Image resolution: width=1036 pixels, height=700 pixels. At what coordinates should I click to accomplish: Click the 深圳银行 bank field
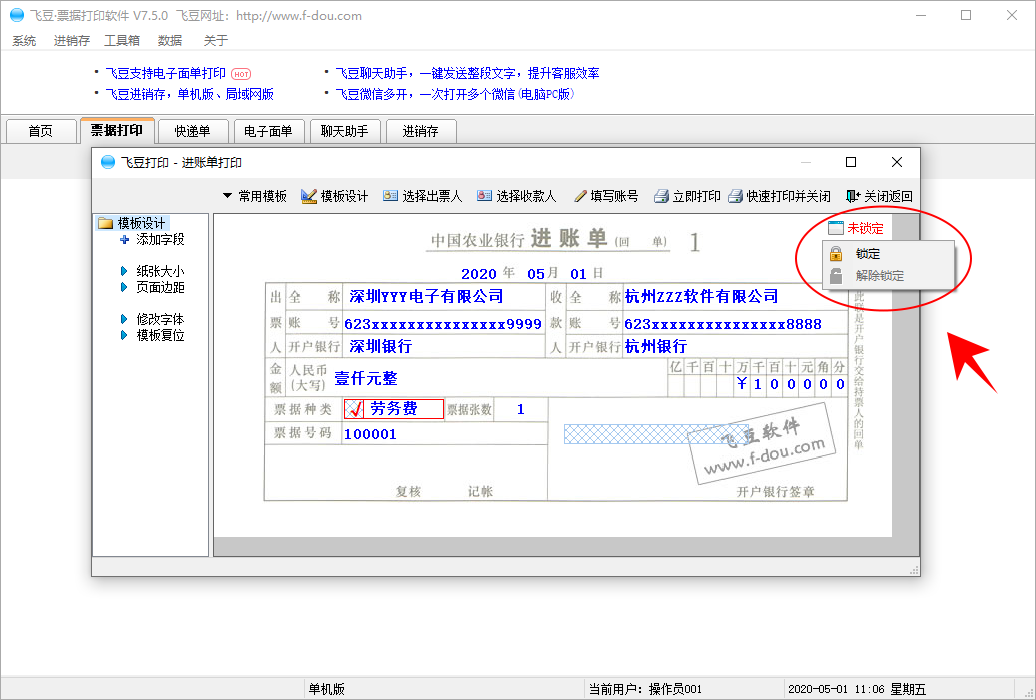pos(381,346)
